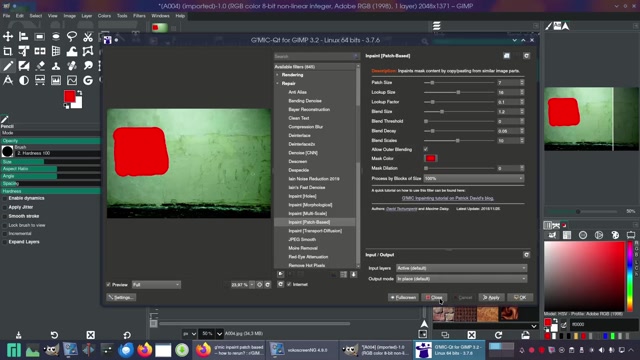Open the Settings... button
640x360 pixels.
[x=121, y=298]
